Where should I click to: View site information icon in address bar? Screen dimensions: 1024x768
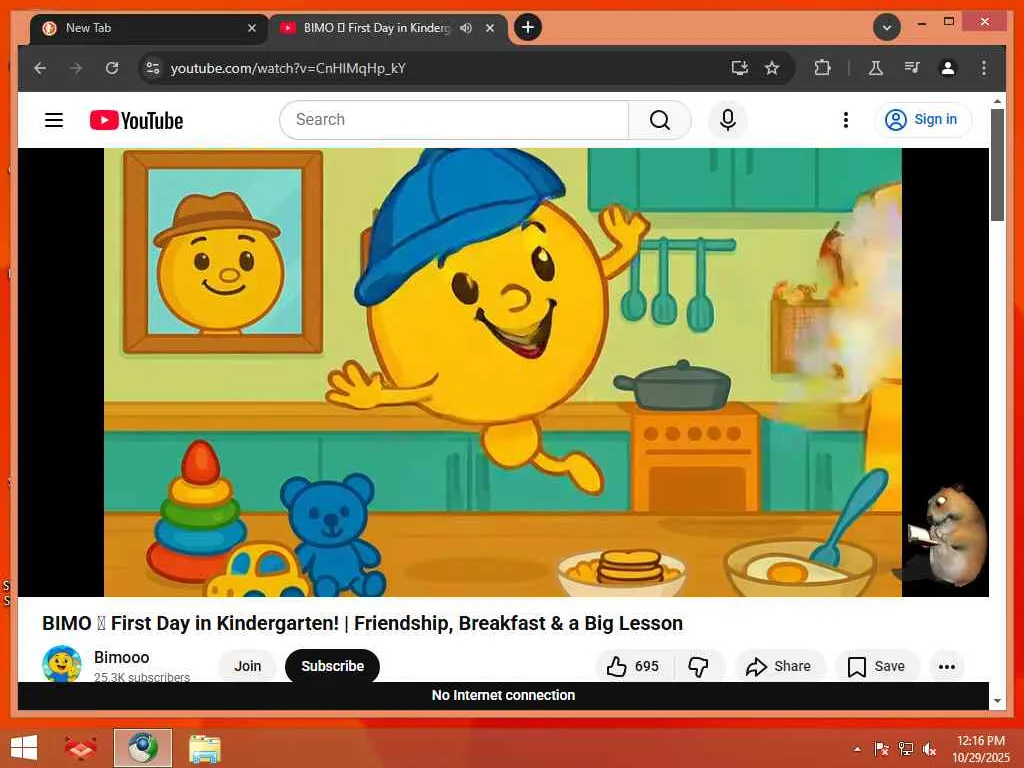pos(153,68)
